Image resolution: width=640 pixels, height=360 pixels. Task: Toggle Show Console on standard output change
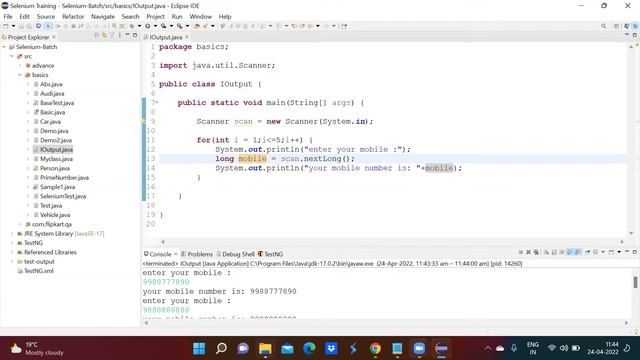pyautogui.click(x=570, y=252)
